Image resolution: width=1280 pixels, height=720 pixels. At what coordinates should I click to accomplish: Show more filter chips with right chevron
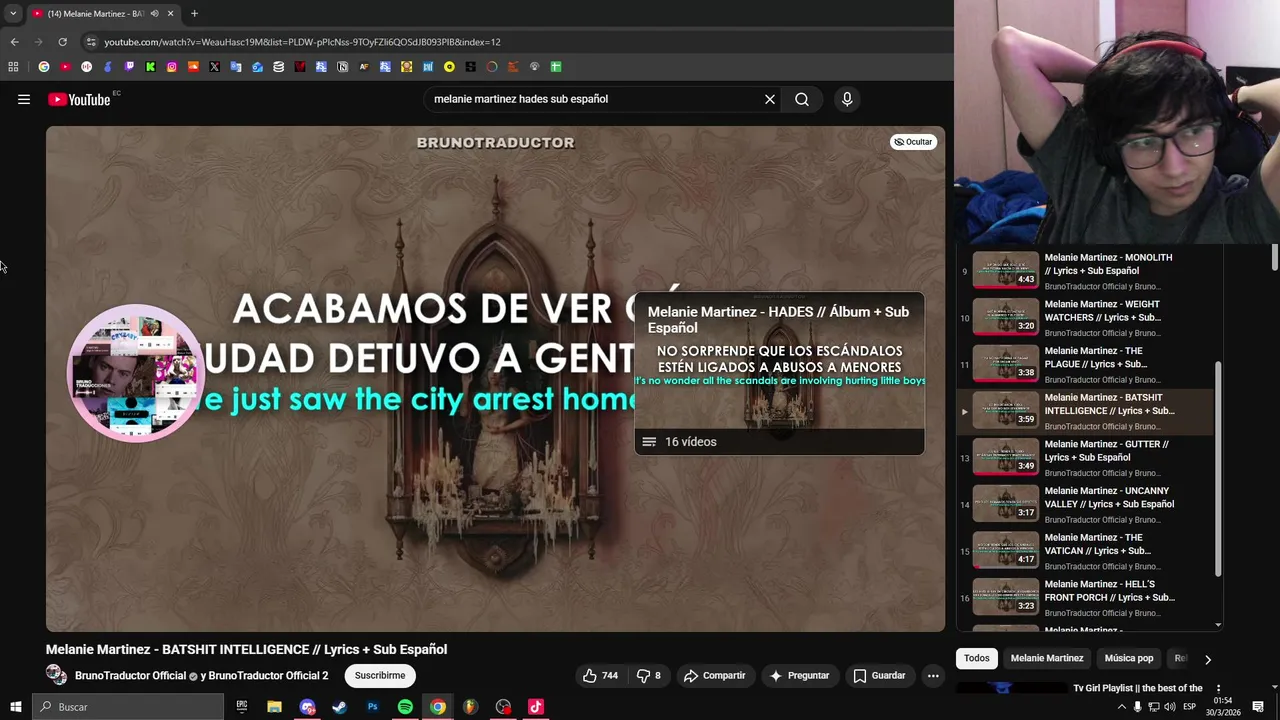tap(1207, 659)
